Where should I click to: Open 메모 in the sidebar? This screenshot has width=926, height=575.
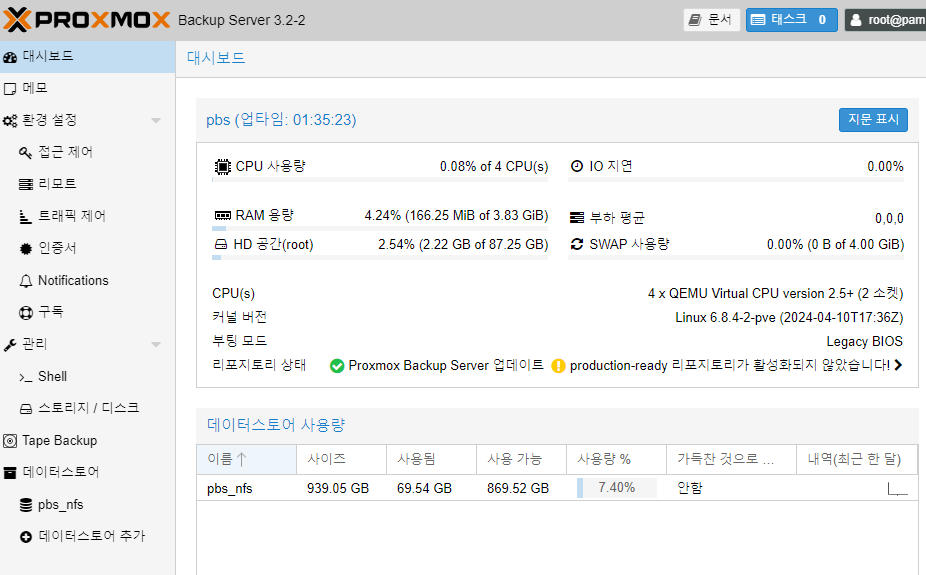pyautogui.click(x=87, y=89)
